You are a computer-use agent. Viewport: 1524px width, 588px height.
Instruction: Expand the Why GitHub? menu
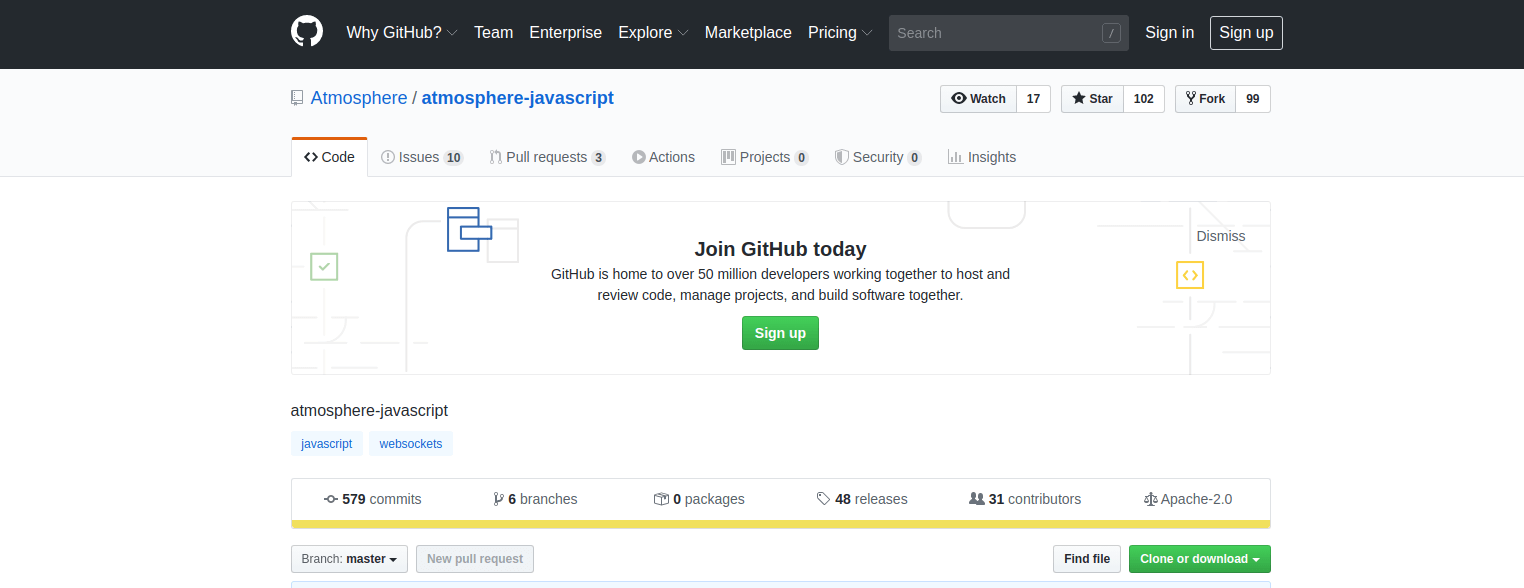(402, 32)
